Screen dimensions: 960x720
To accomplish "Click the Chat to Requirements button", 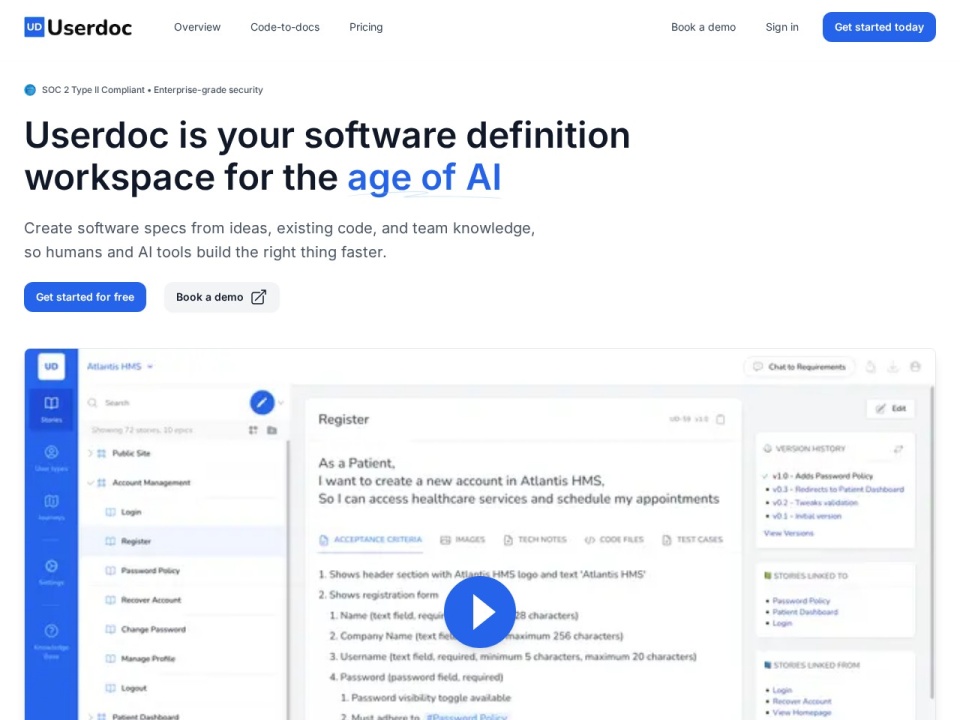I will click(799, 367).
